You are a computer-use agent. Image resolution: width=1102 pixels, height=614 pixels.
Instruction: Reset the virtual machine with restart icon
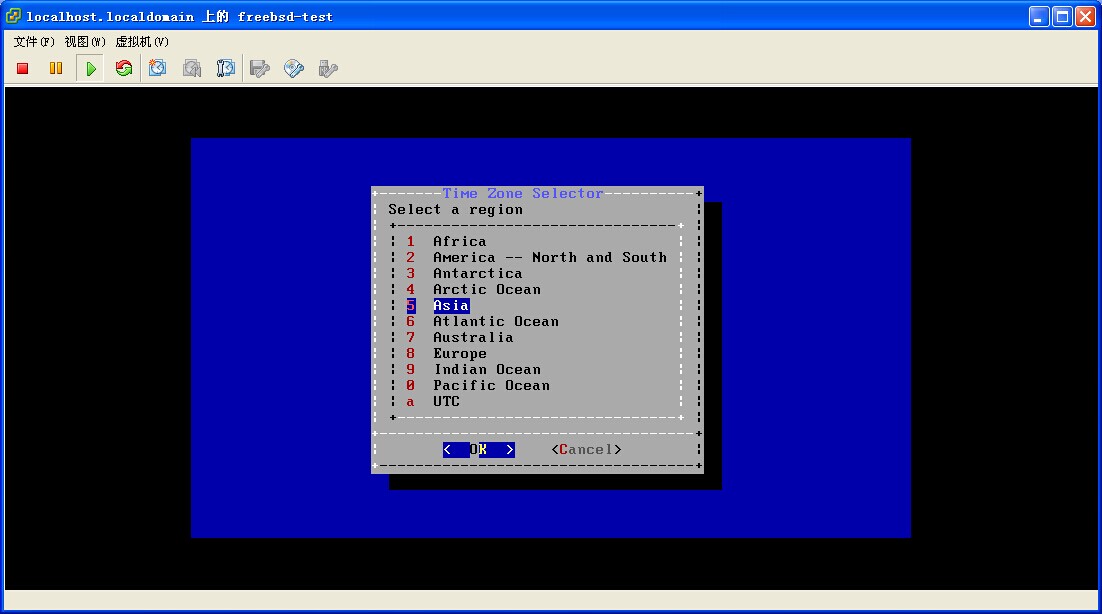point(124,69)
